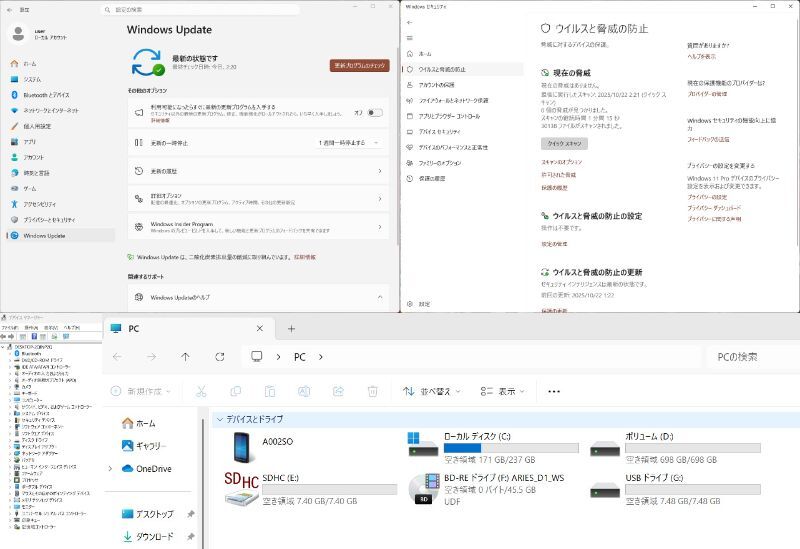This screenshot has height=549, width=800.
Task: Click the user account avatar in Settings
Action: tap(18, 34)
